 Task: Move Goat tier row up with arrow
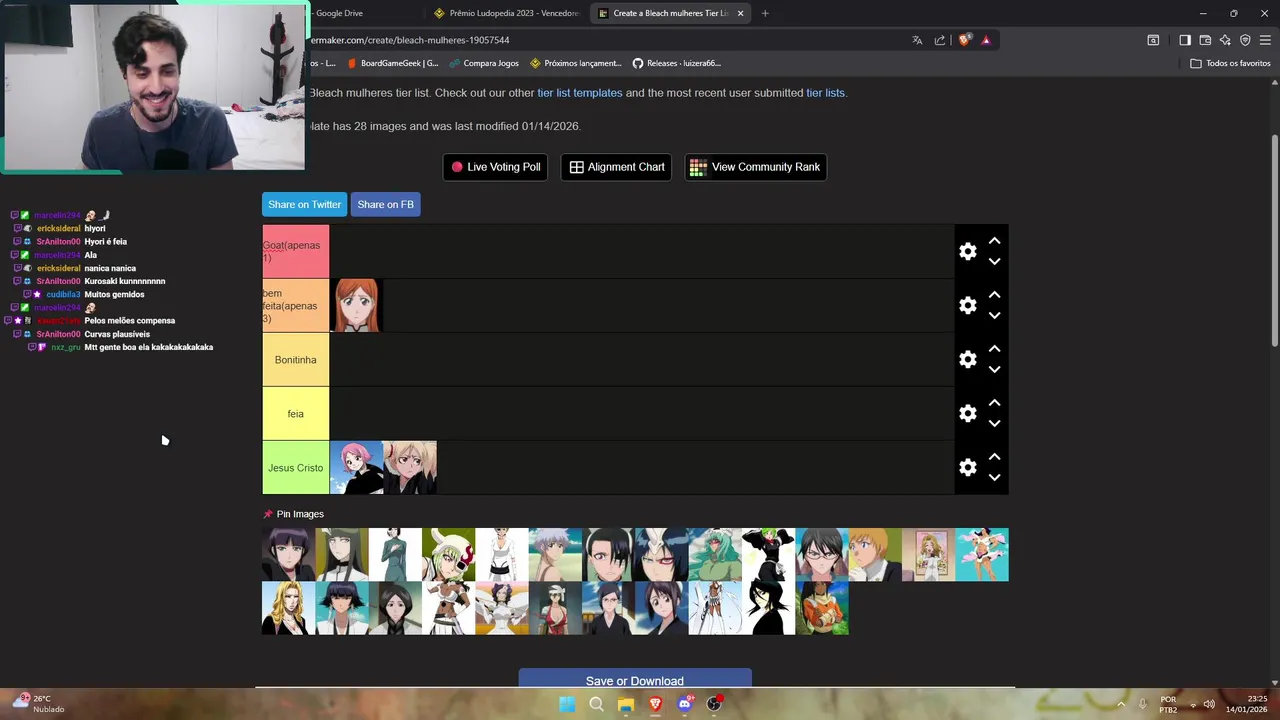994,241
